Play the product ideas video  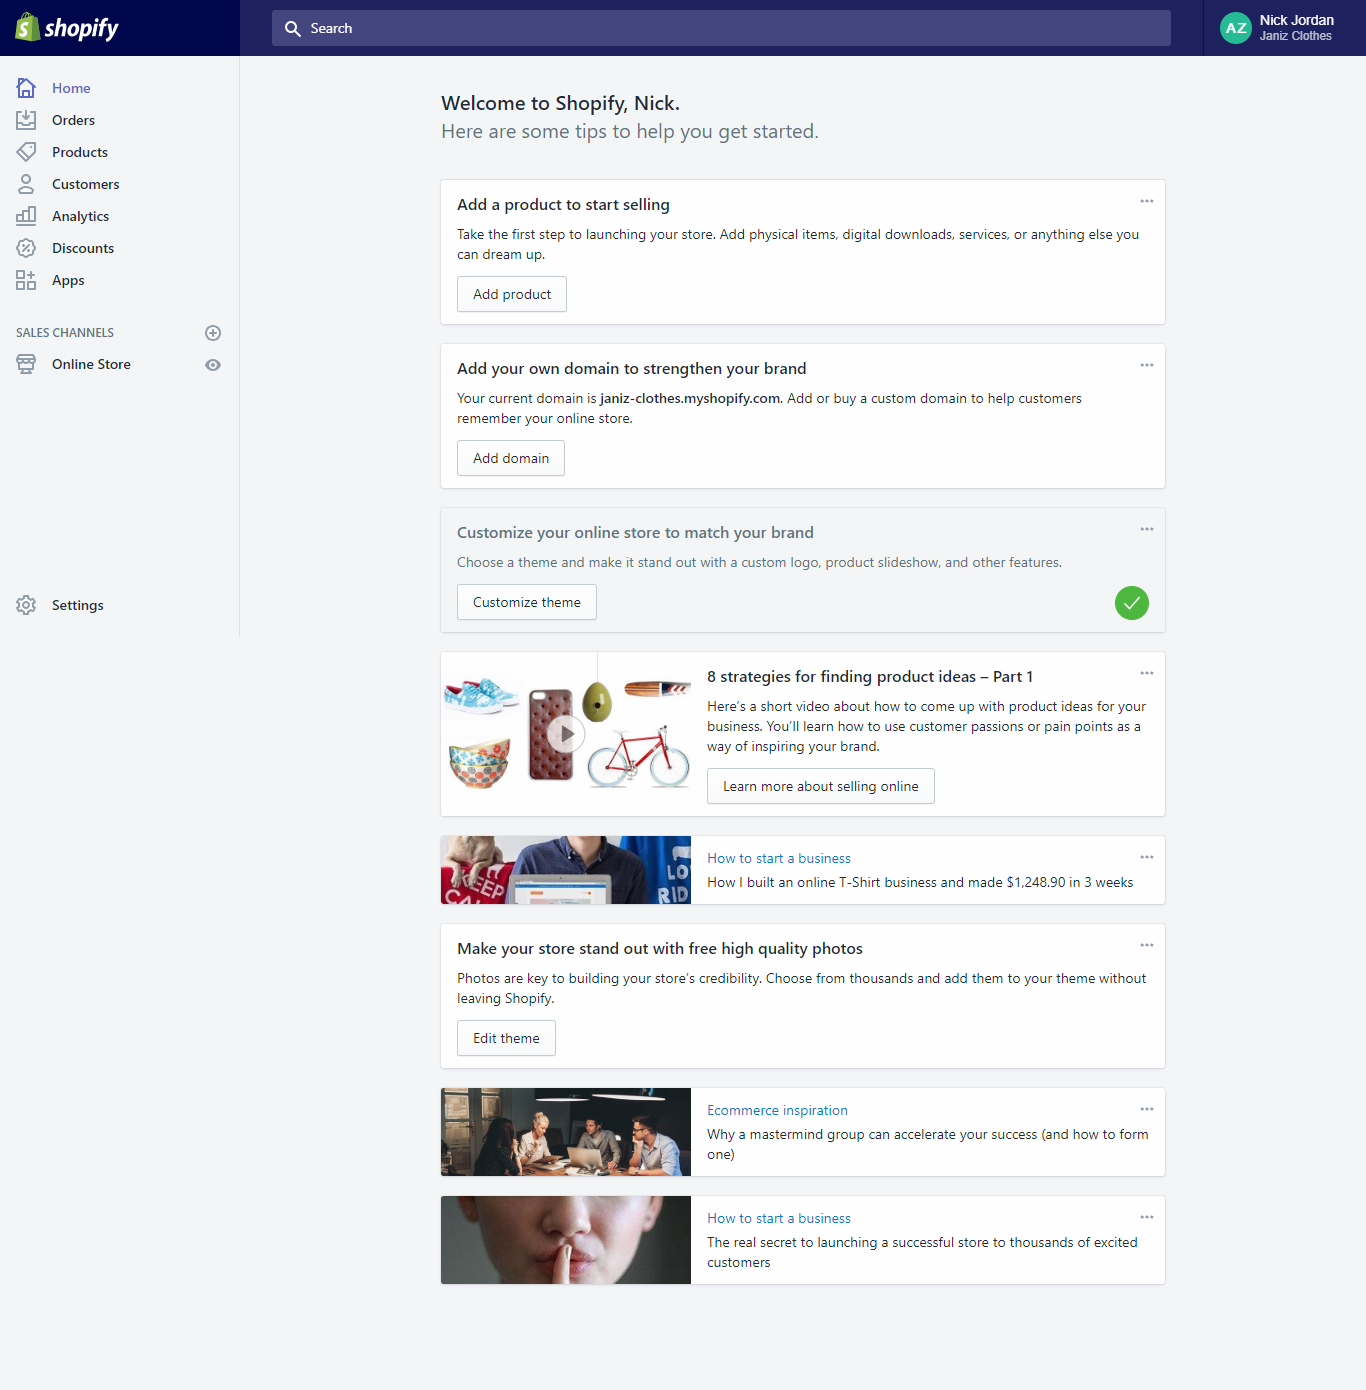[567, 734]
